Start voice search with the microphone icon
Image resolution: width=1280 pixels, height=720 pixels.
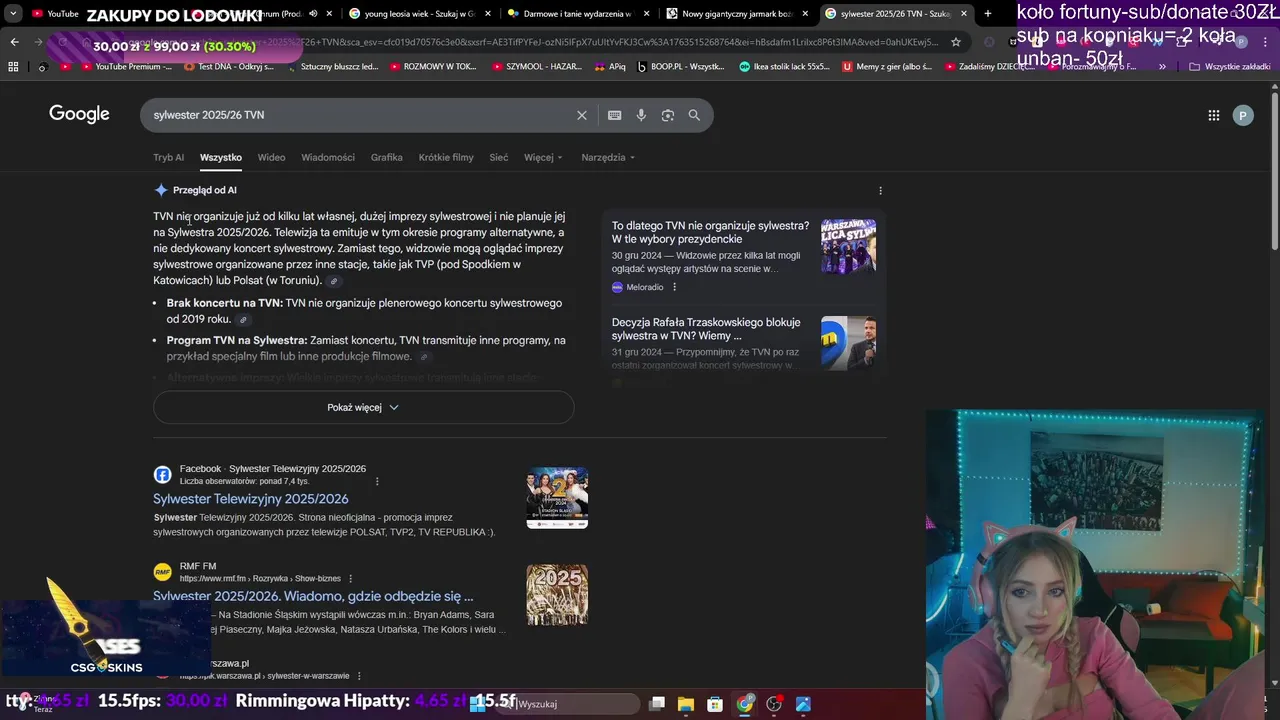641,115
